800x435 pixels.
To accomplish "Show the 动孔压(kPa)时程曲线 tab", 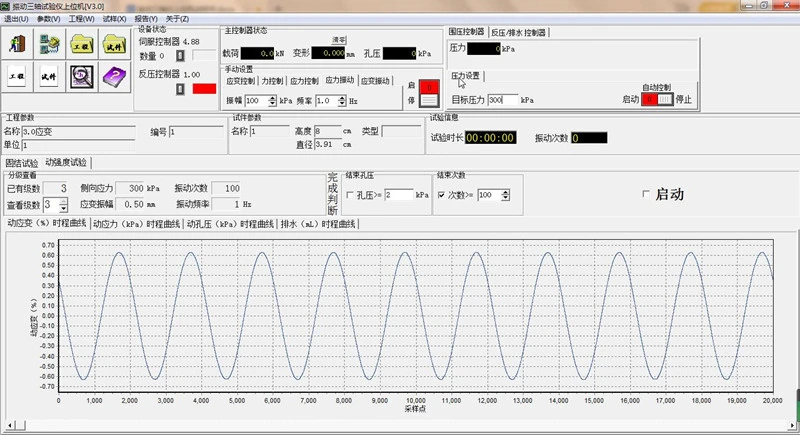I will [230, 224].
